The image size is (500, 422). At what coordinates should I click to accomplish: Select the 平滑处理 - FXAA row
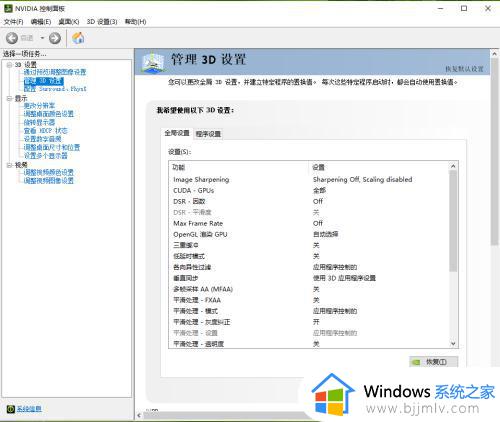coord(309,300)
